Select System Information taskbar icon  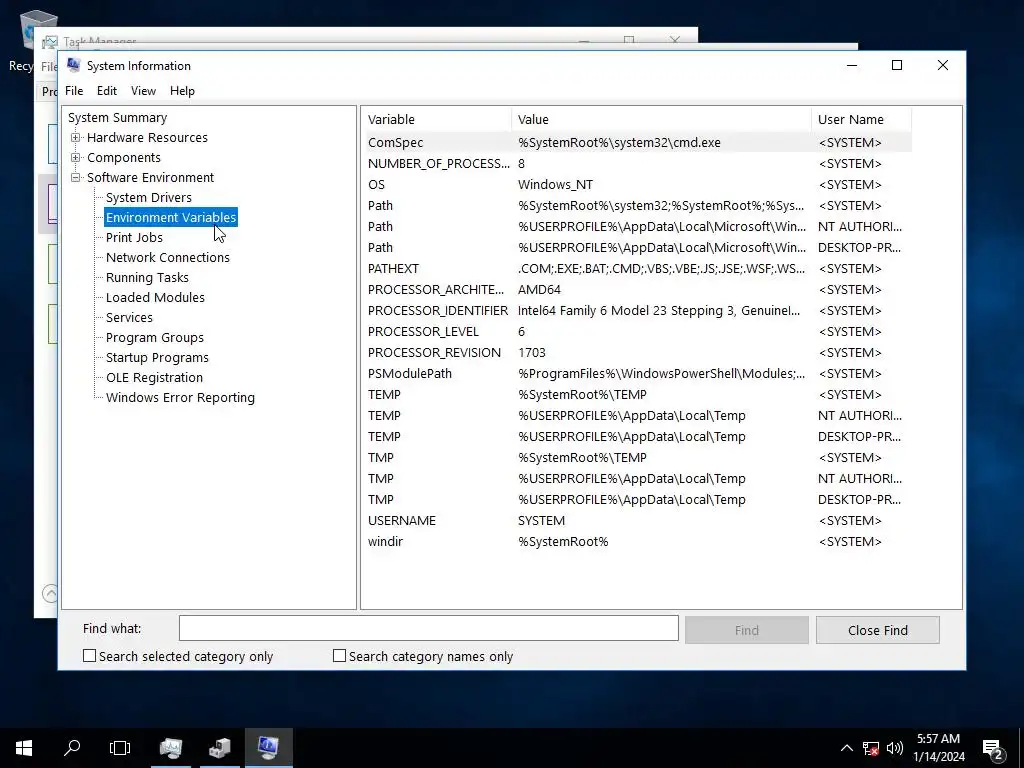[268, 748]
